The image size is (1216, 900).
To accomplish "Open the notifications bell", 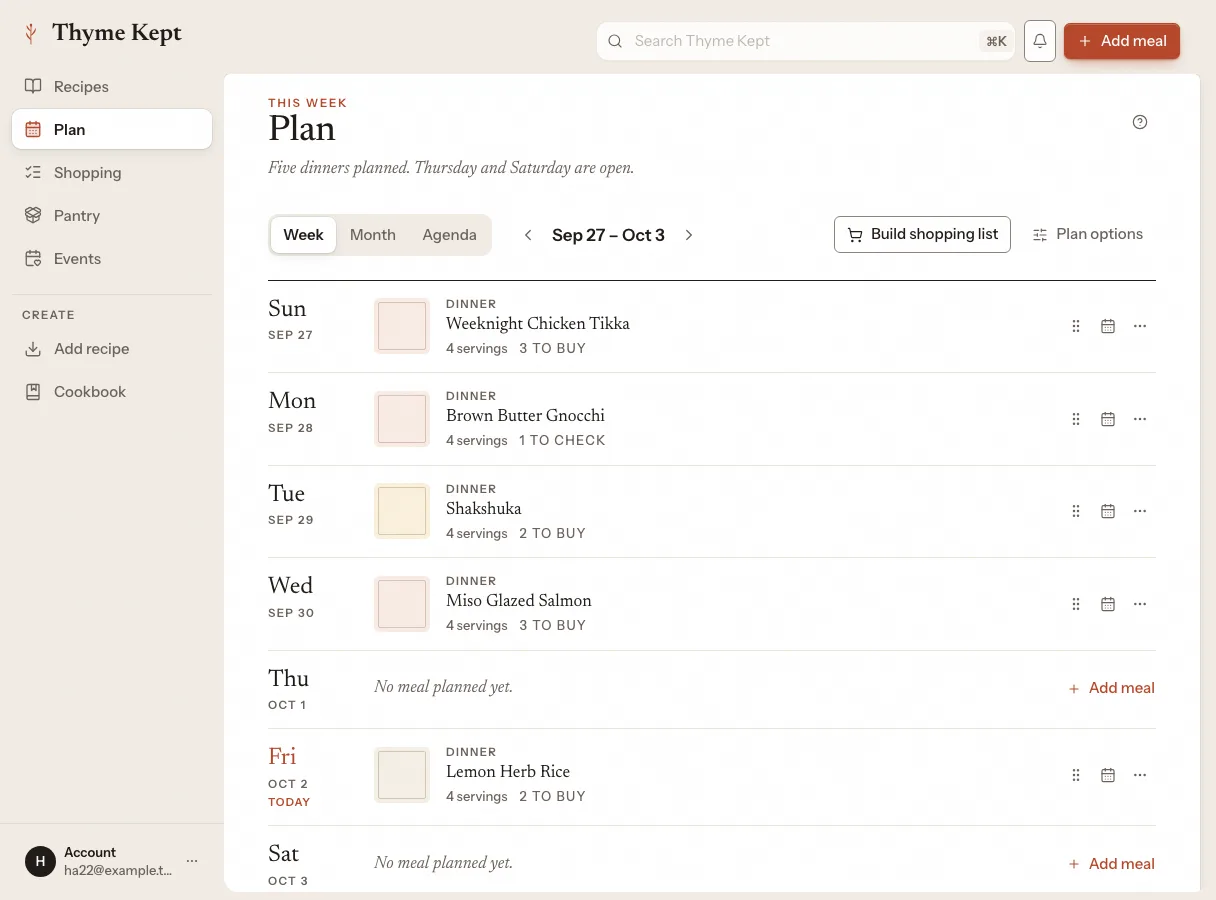I will (1040, 41).
